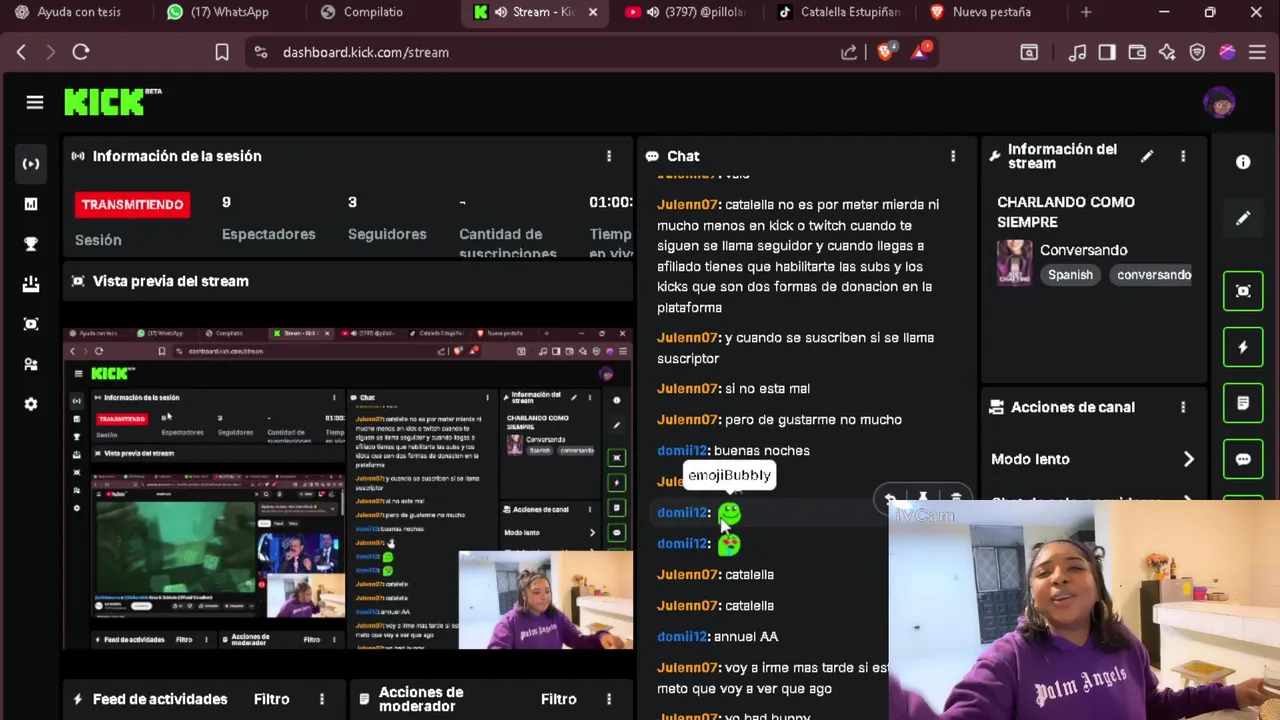Open the analytics chart icon in left sidebar
Screen dimensions: 1280x720
[31, 204]
